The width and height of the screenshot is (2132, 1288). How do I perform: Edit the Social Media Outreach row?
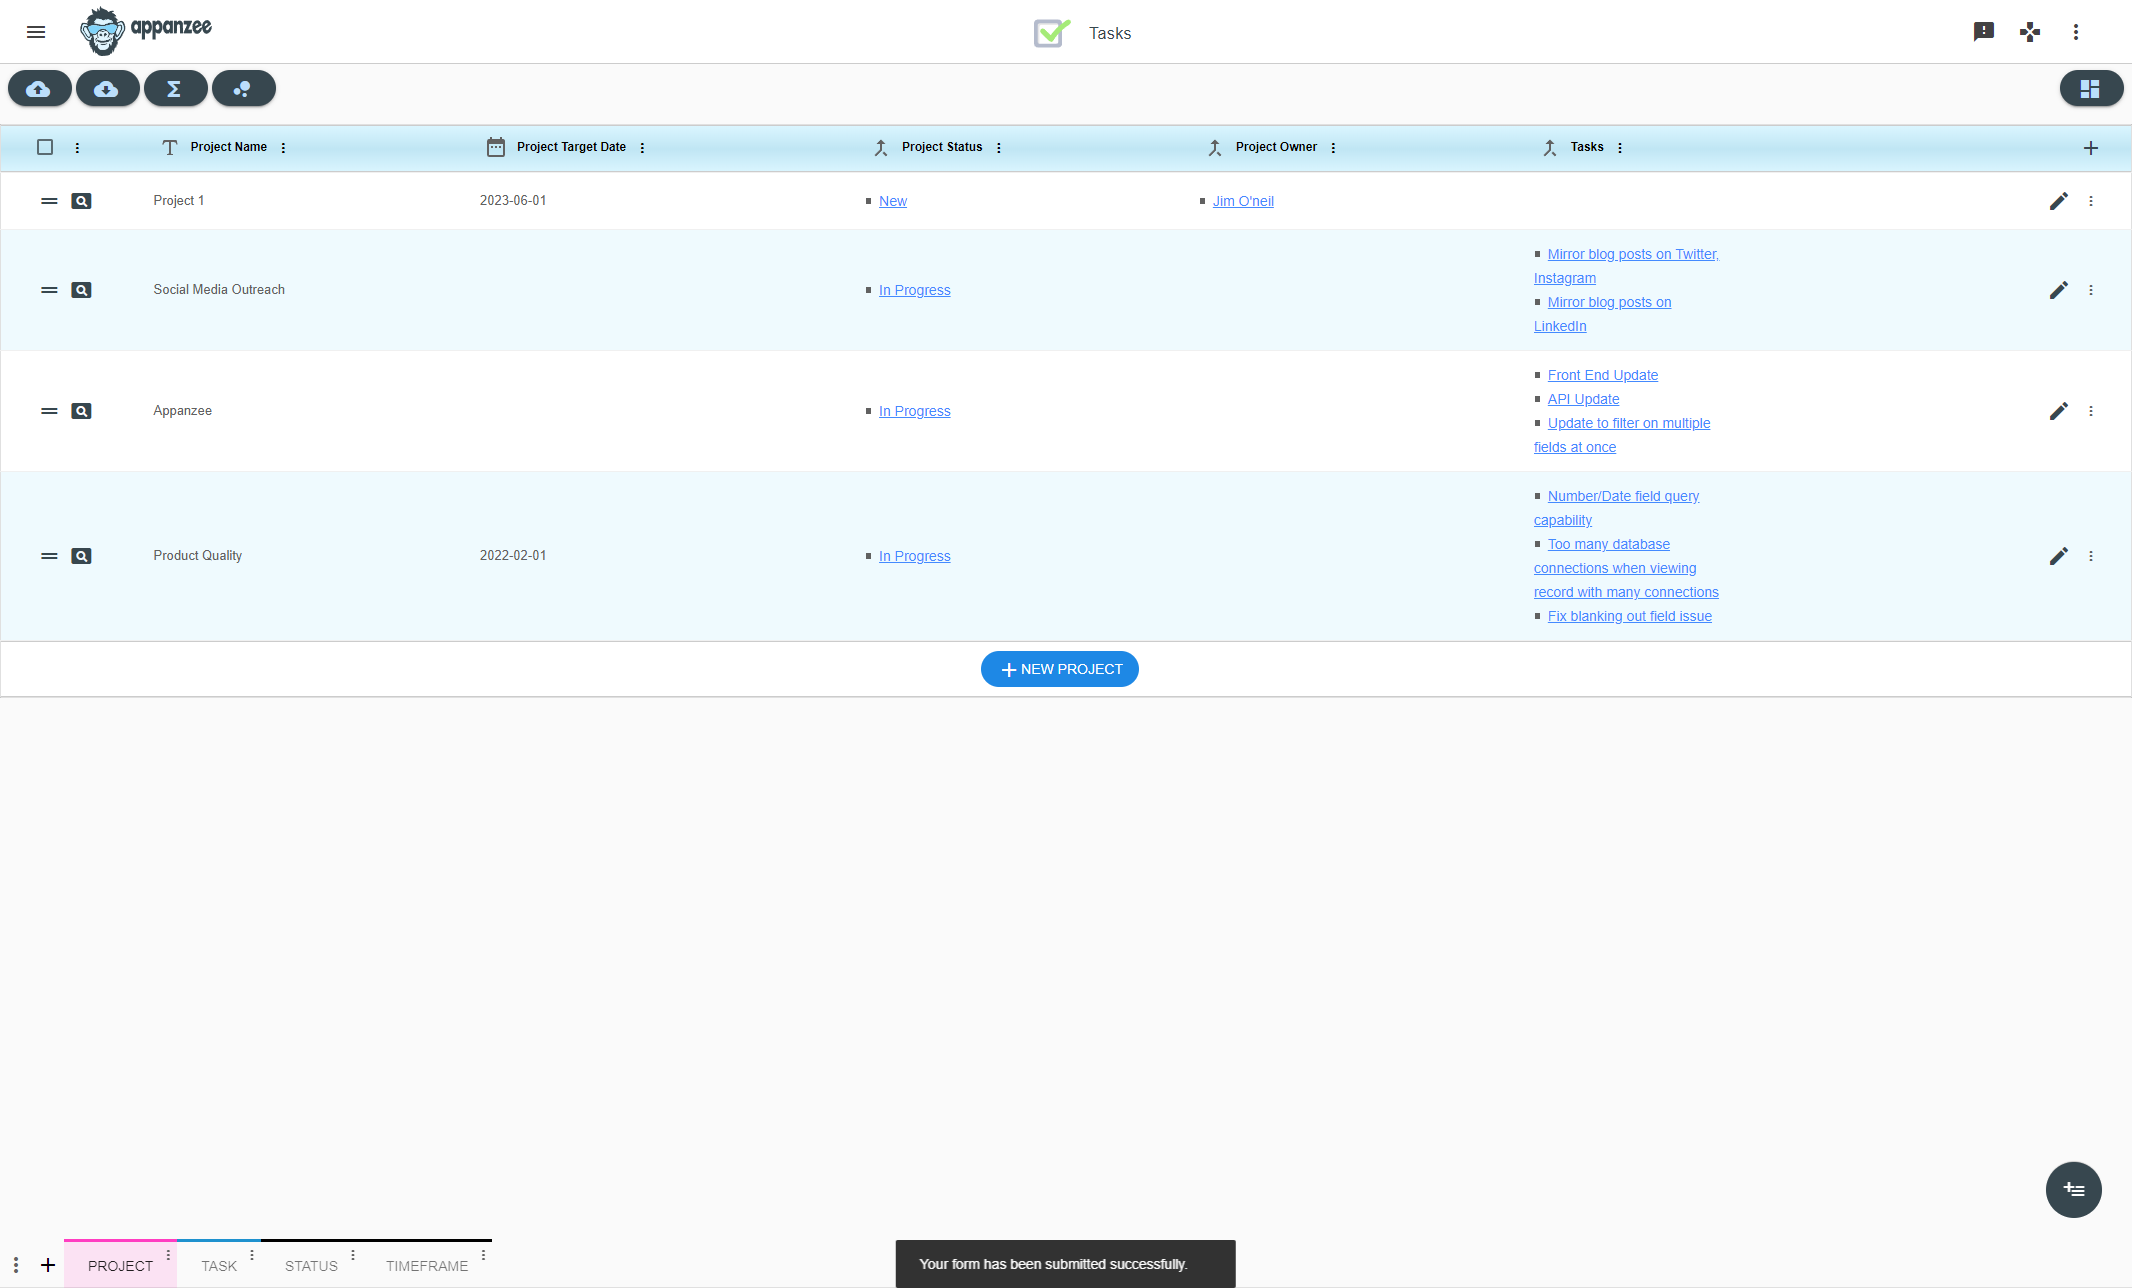(x=2059, y=290)
